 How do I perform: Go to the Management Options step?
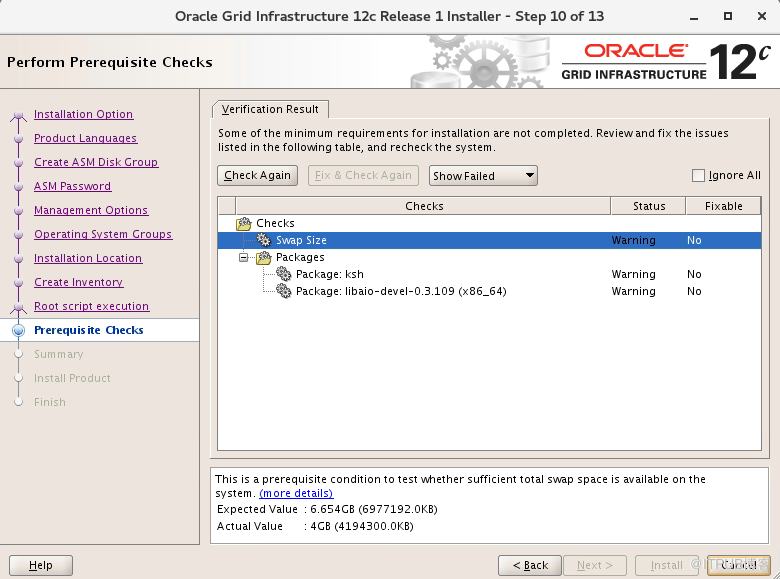tap(91, 210)
